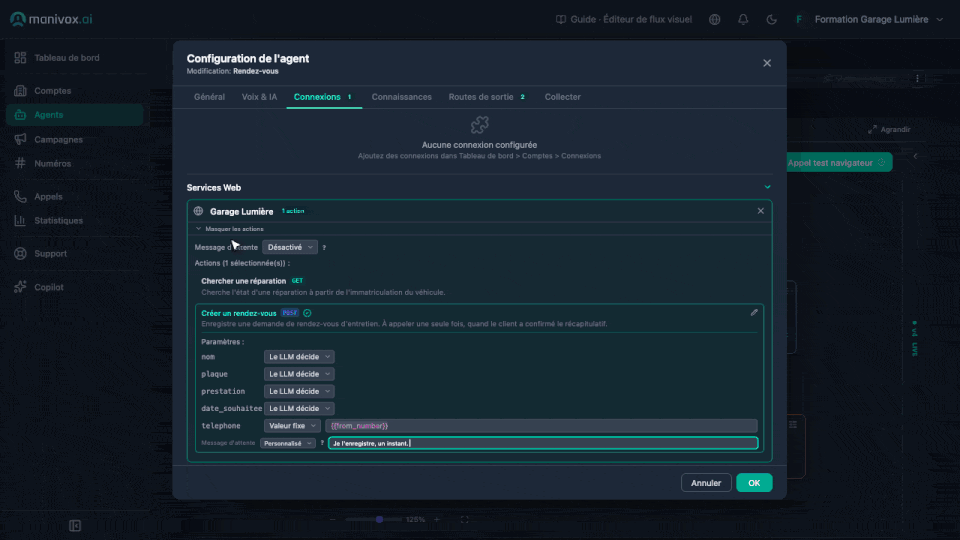
Task: Click the Garage Lumière globe icon
Action: 198,211
